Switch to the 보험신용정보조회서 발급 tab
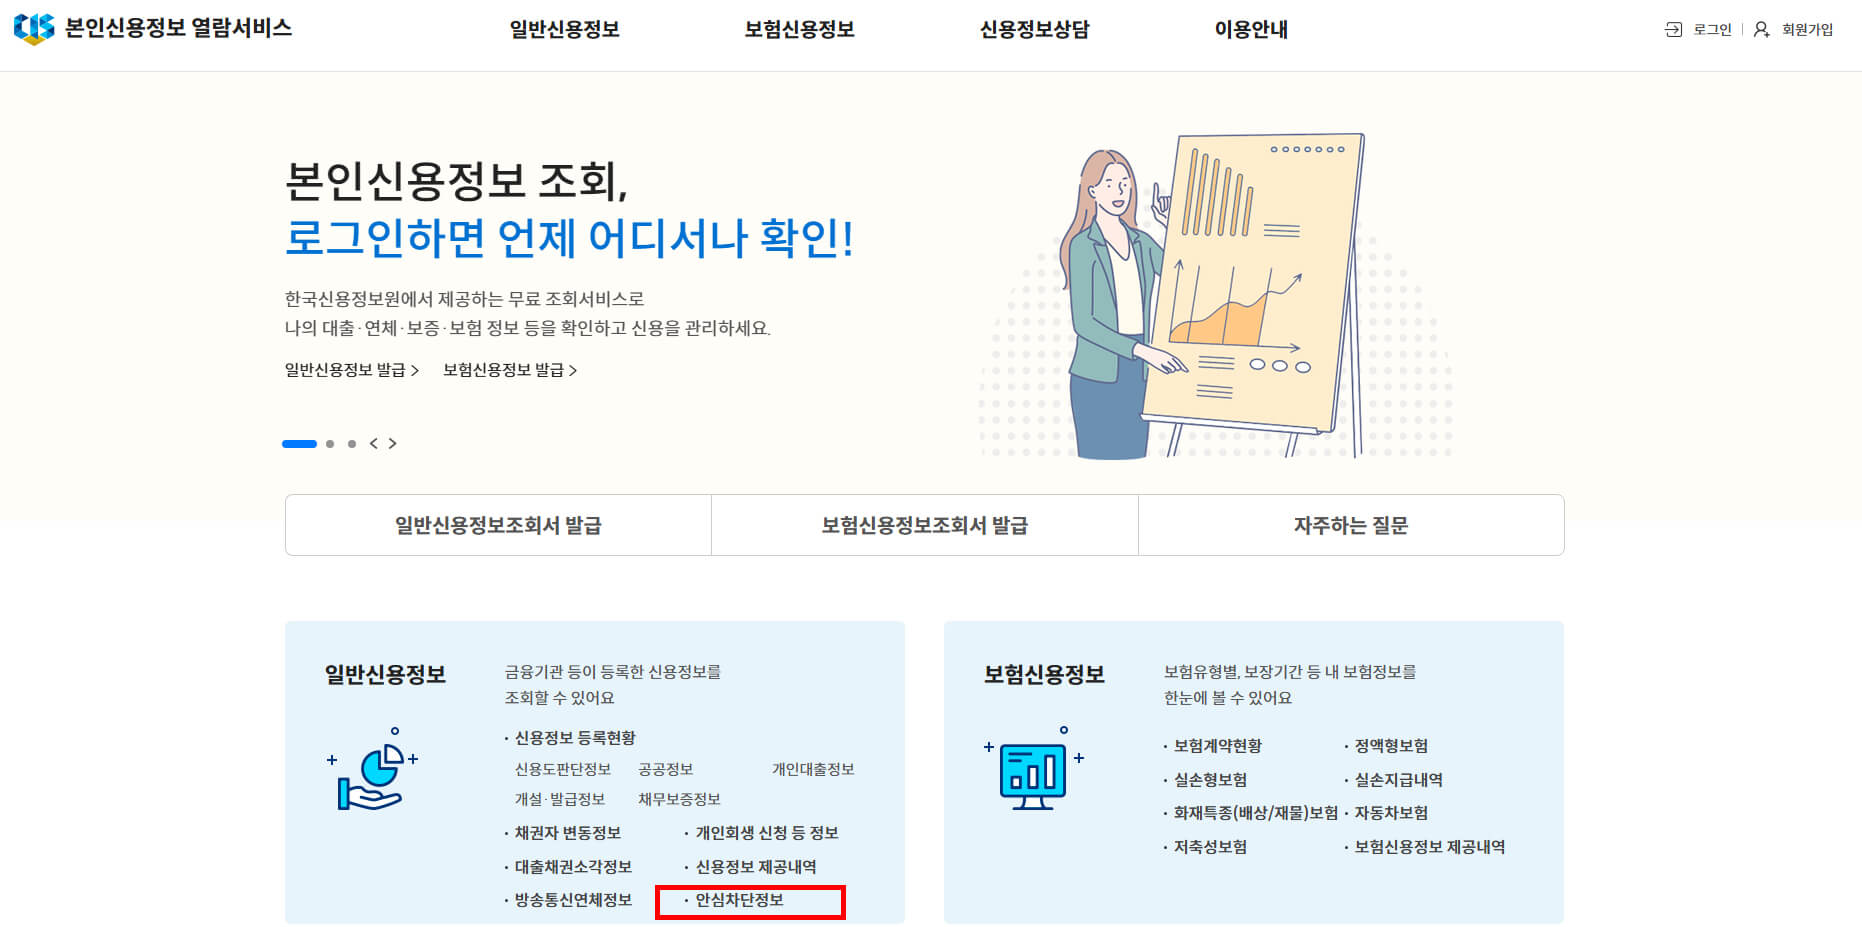The width and height of the screenshot is (1862, 927). (x=923, y=525)
